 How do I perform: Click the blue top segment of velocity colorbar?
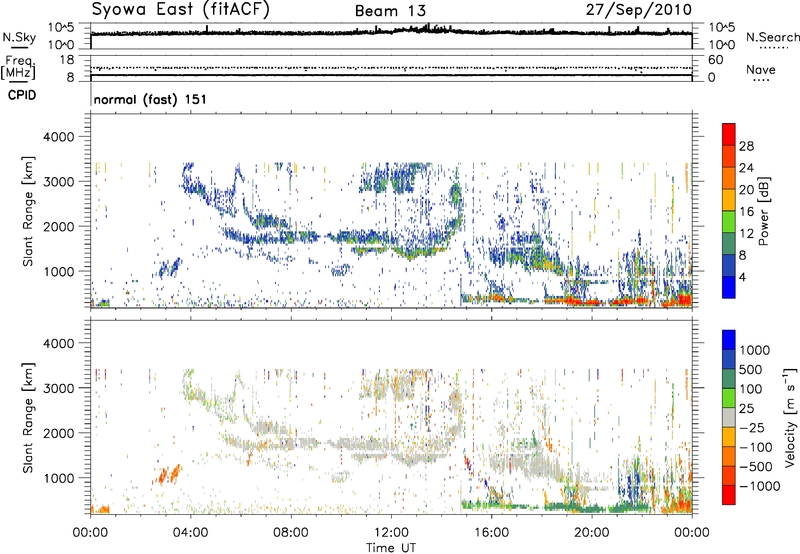(x=729, y=340)
